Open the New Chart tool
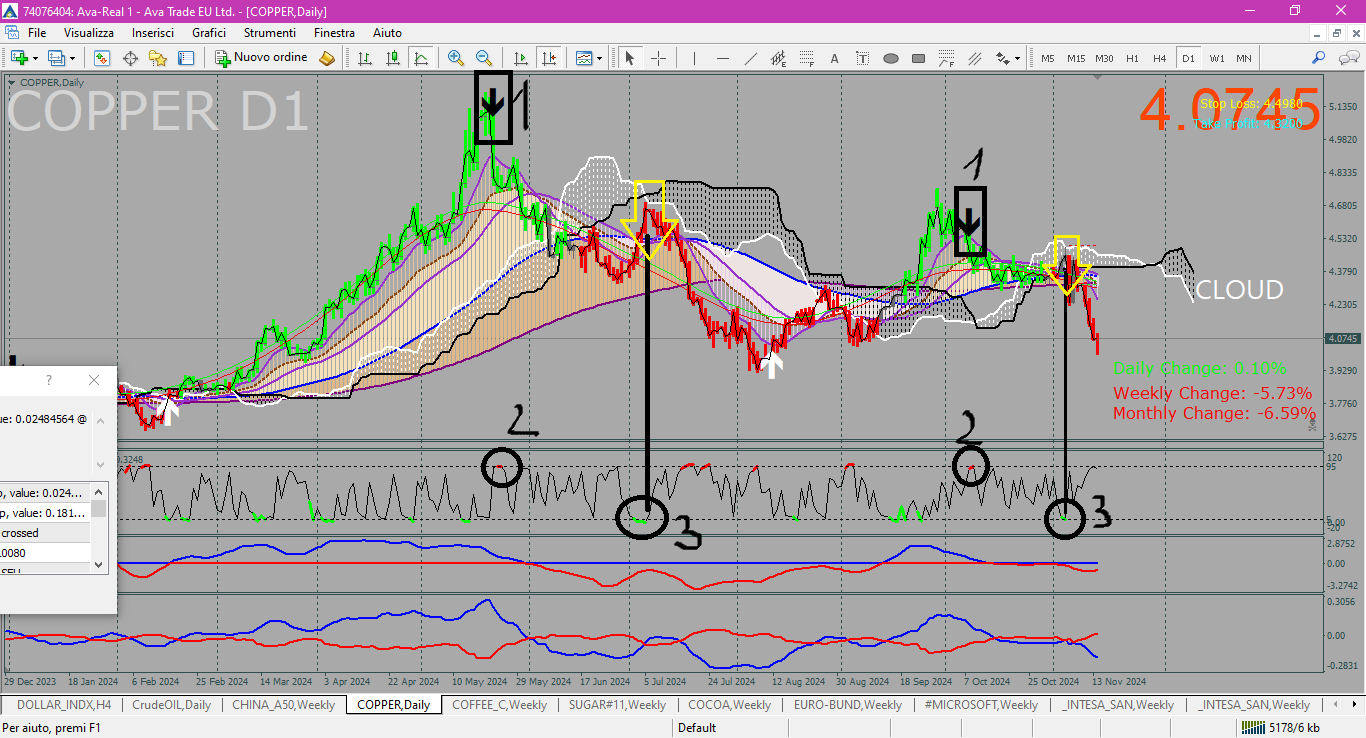The image size is (1366, 738). click(x=19, y=58)
